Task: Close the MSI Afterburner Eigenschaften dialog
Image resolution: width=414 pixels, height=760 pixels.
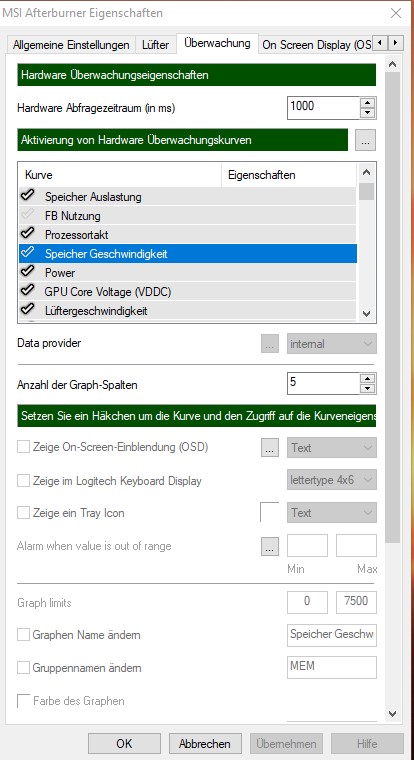Action: coord(396,14)
